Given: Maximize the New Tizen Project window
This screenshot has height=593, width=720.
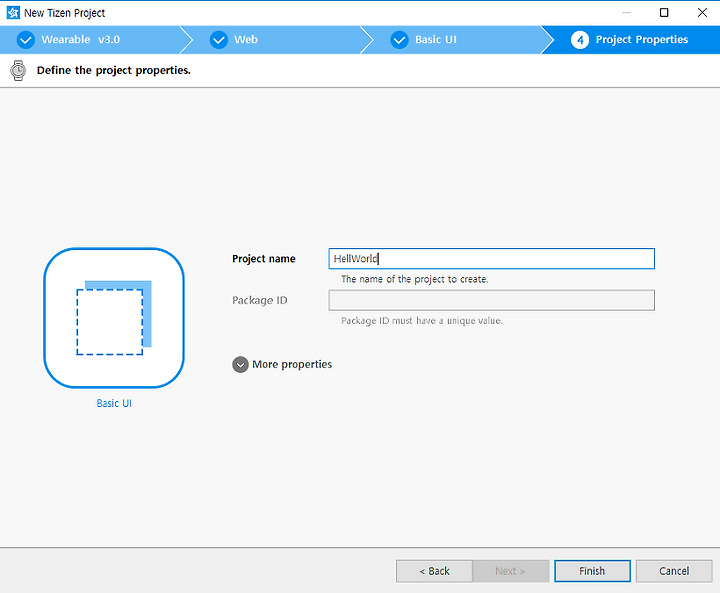Looking at the screenshot, I should 664,13.
